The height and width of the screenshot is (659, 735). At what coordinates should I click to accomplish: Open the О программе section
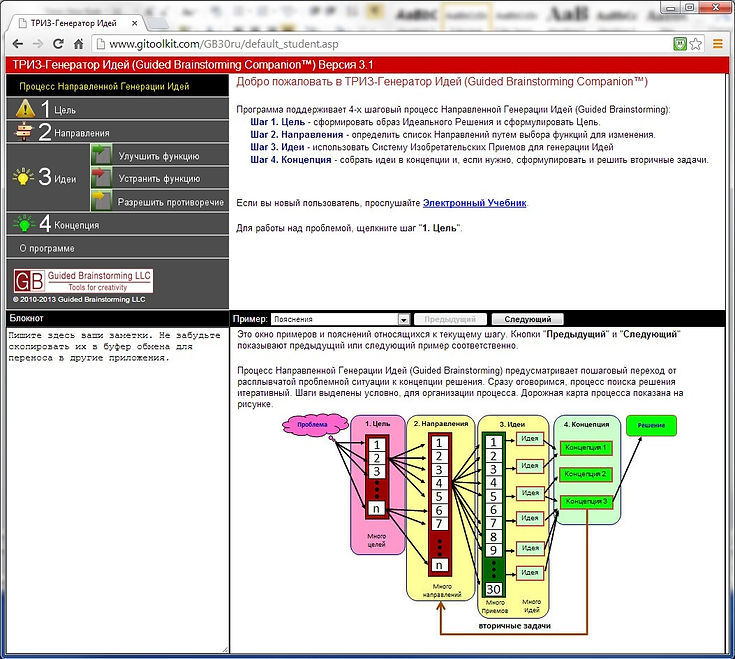(118, 248)
